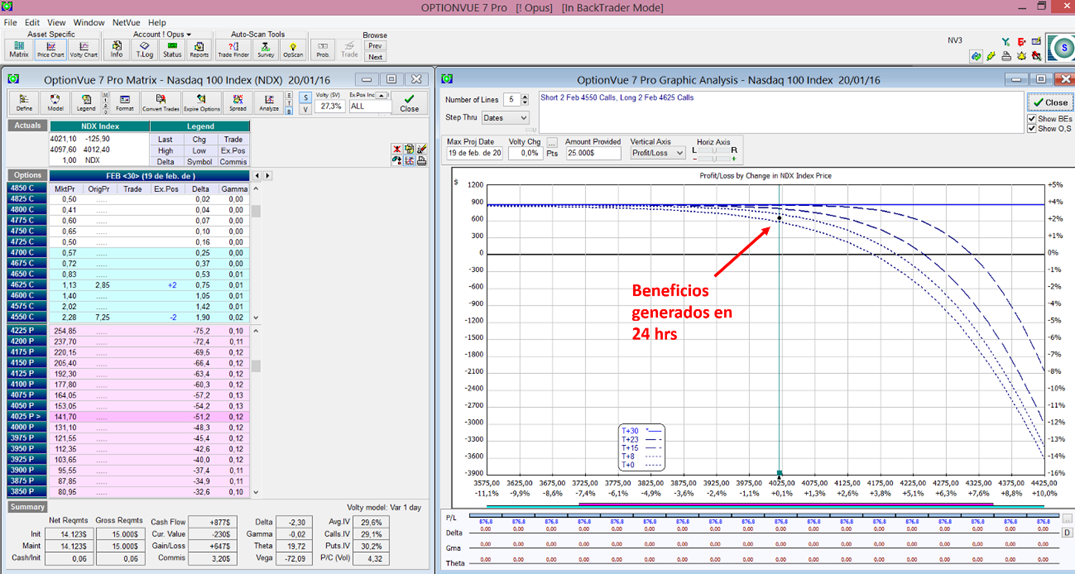Toggle the V volatility button
Screen dimensions: 1077x575
[x=305, y=109]
